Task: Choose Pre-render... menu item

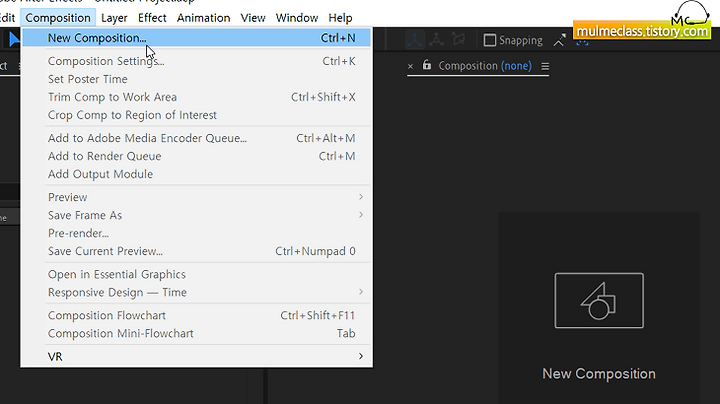Action: click(197, 233)
